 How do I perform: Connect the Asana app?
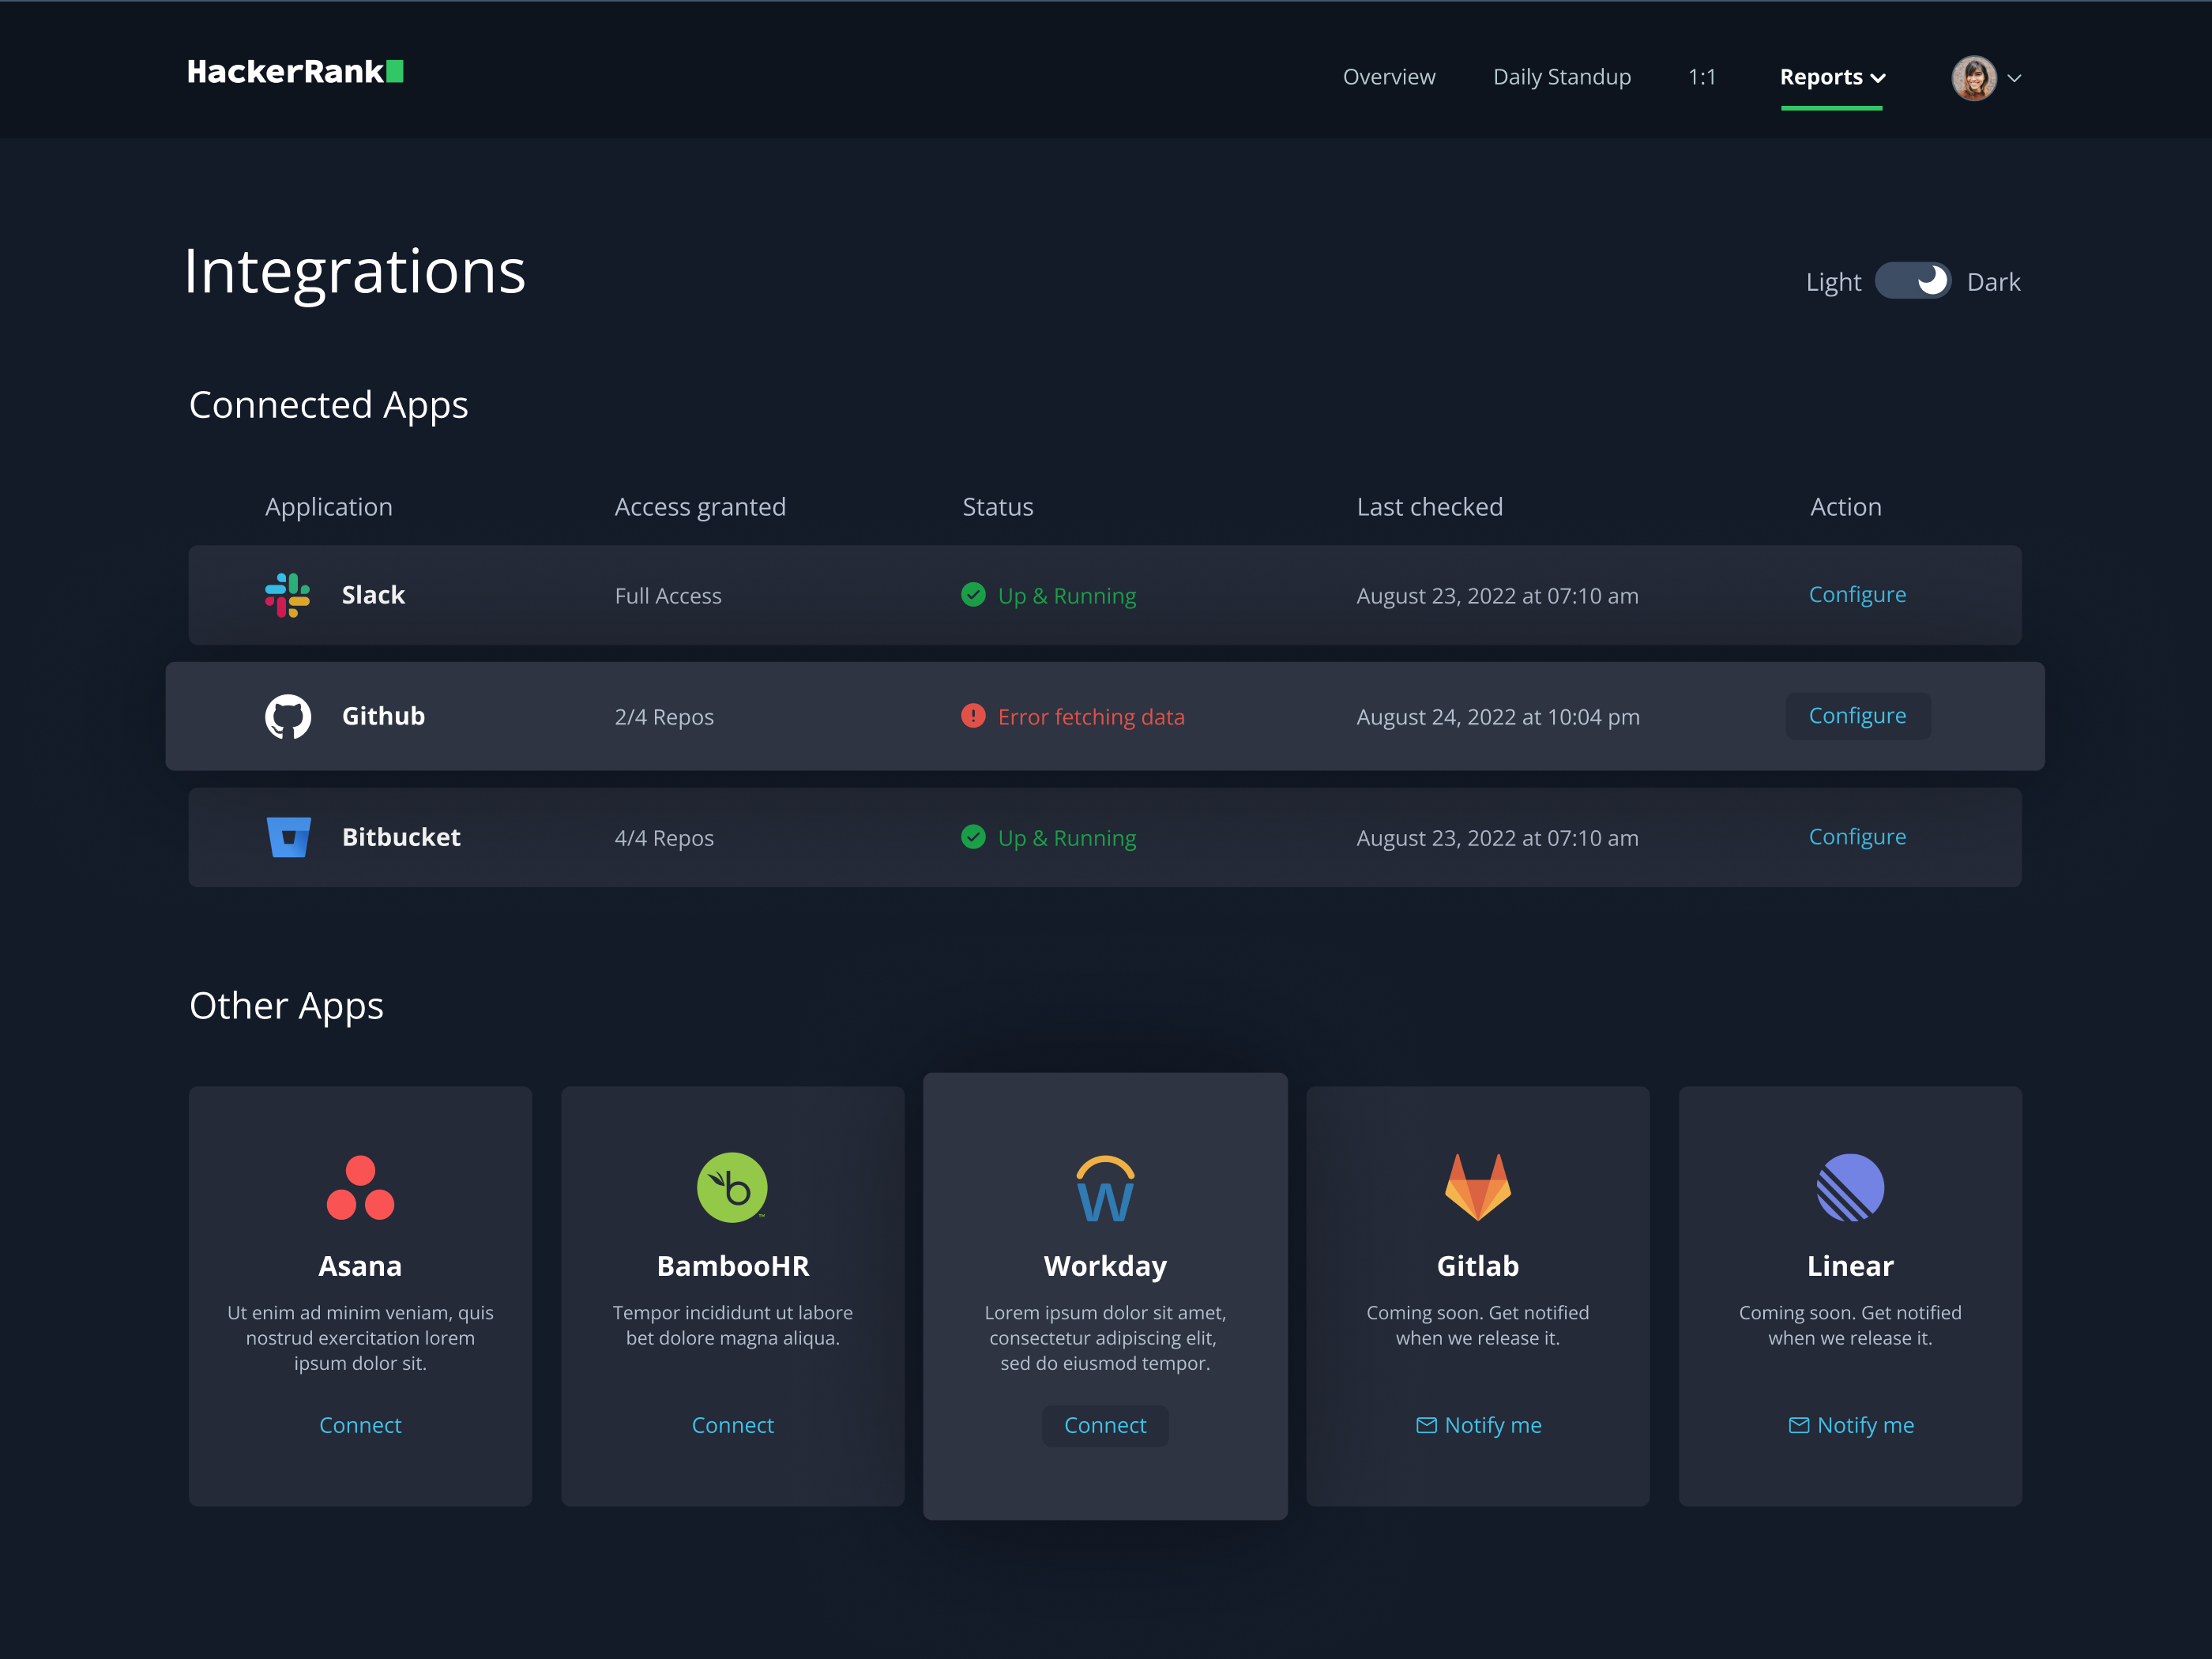coord(360,1425)
